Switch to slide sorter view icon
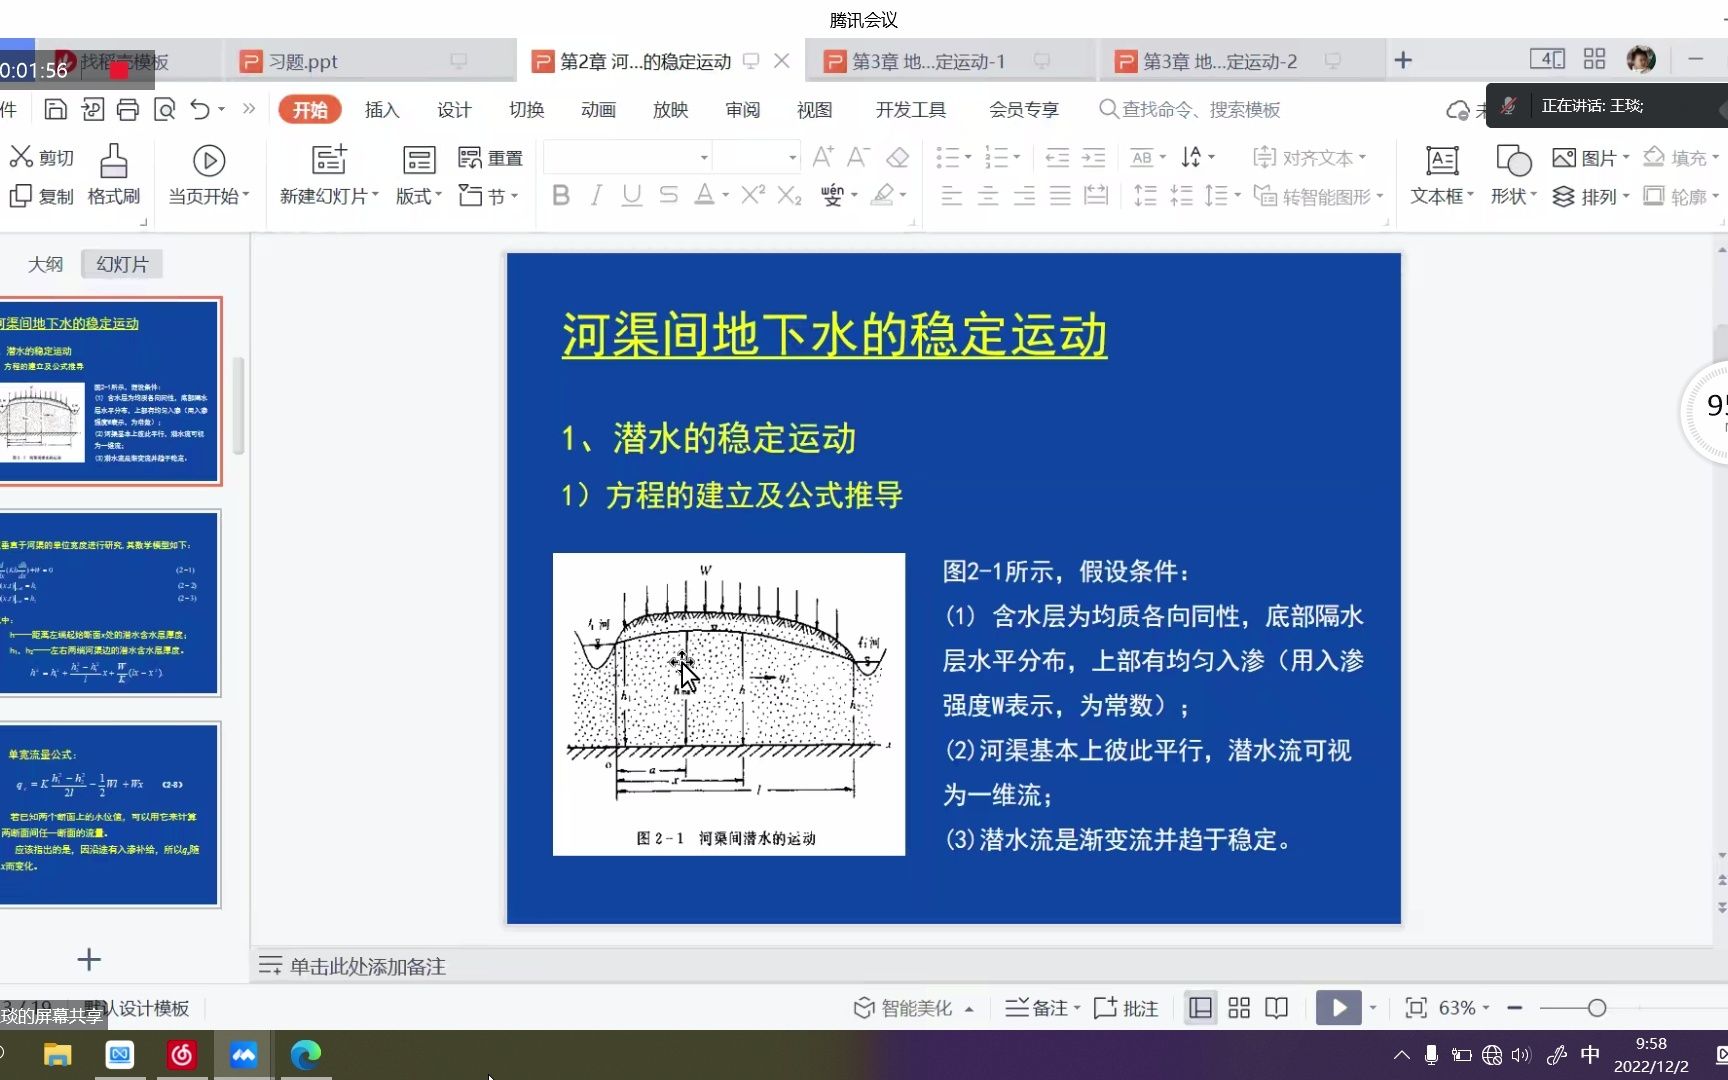The image size is (1728, 1080). [1239, 1008]
